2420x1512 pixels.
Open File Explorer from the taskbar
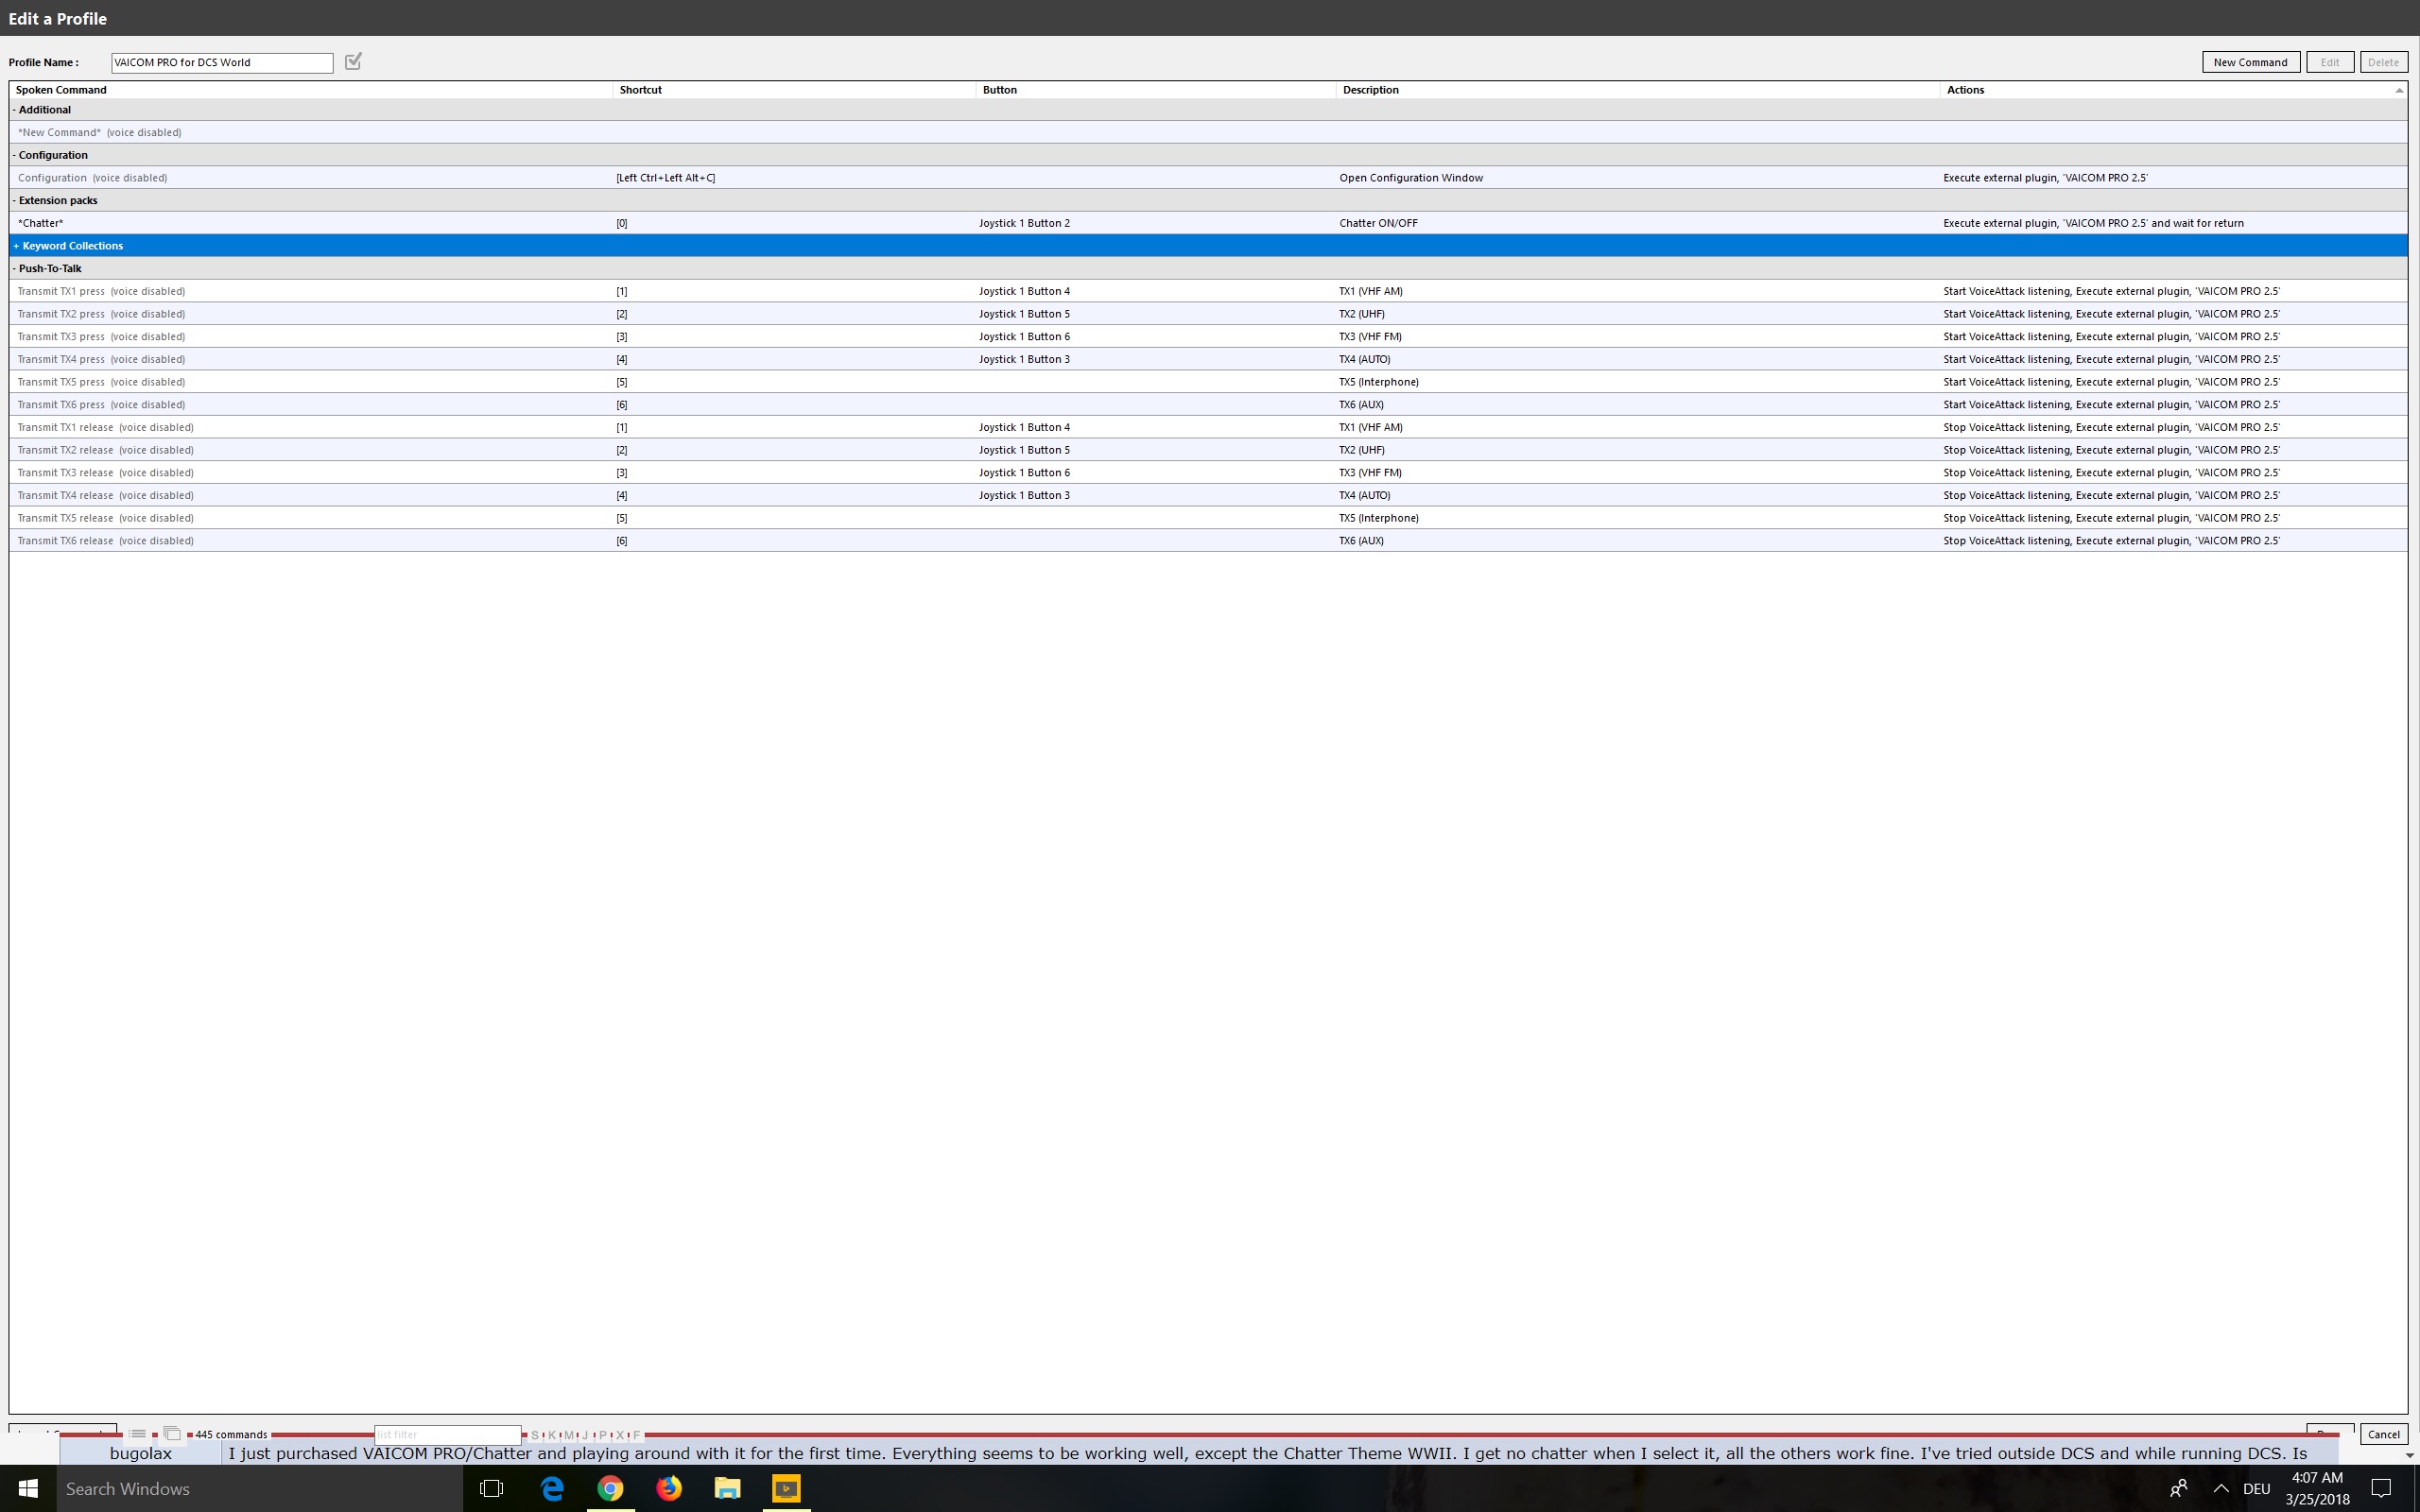[x=727, y=1489]
